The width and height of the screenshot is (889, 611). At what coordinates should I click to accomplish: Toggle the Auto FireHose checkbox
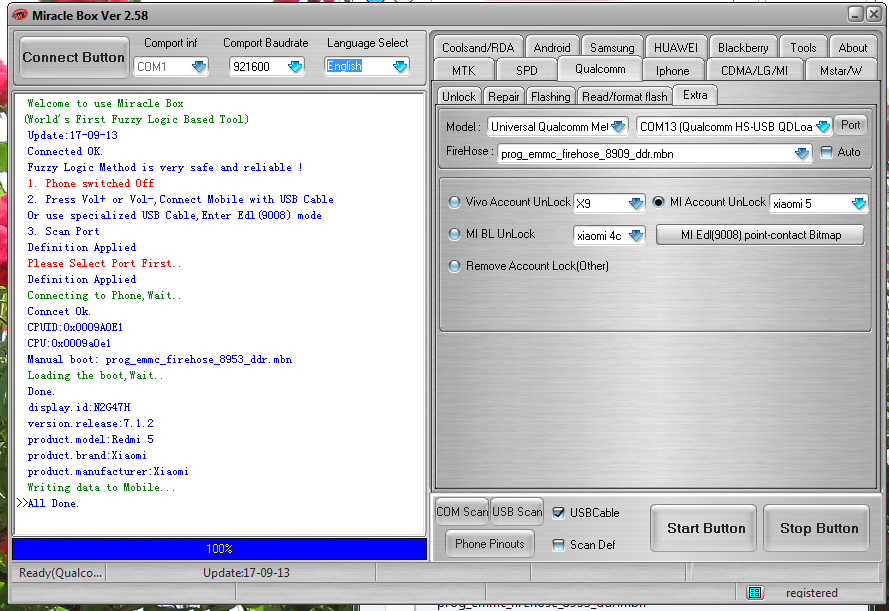coord(827,152)
